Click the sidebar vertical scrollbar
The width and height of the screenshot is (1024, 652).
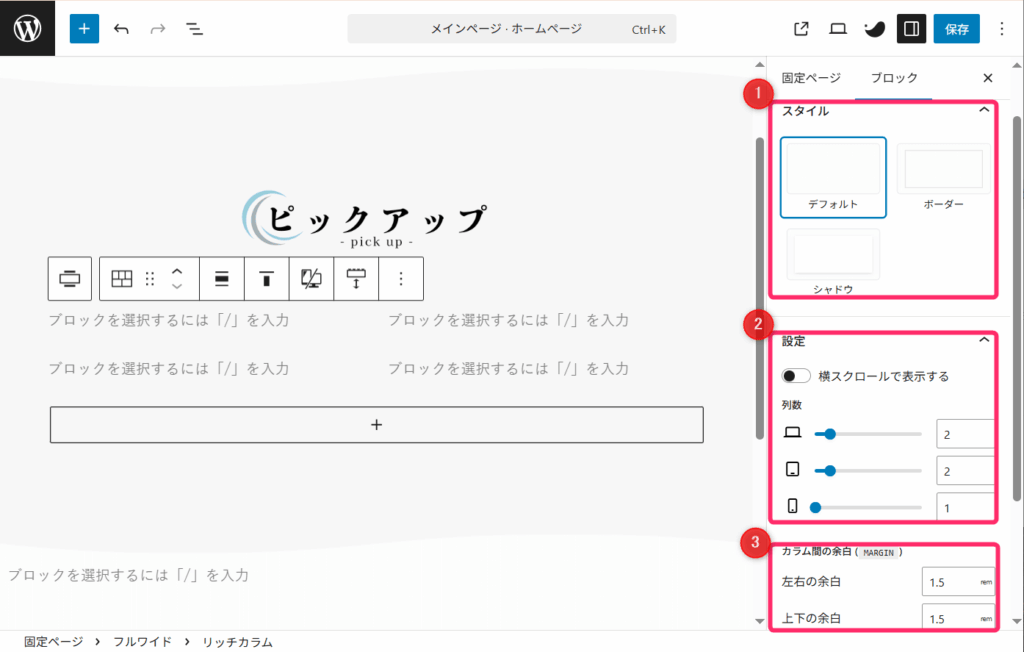[1016, 308]
